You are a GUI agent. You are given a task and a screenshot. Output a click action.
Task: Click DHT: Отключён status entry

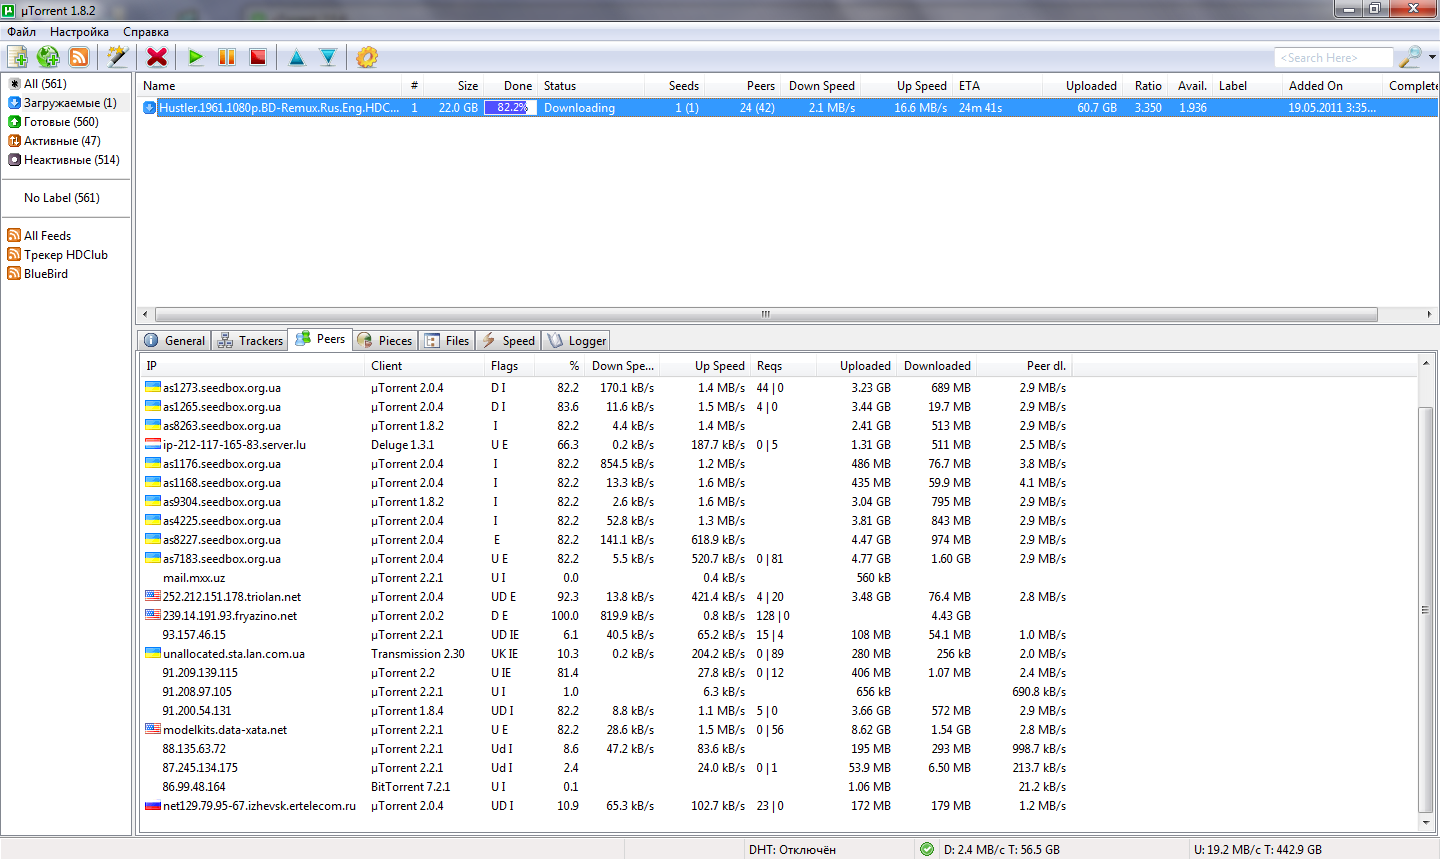tap(792, 850)
